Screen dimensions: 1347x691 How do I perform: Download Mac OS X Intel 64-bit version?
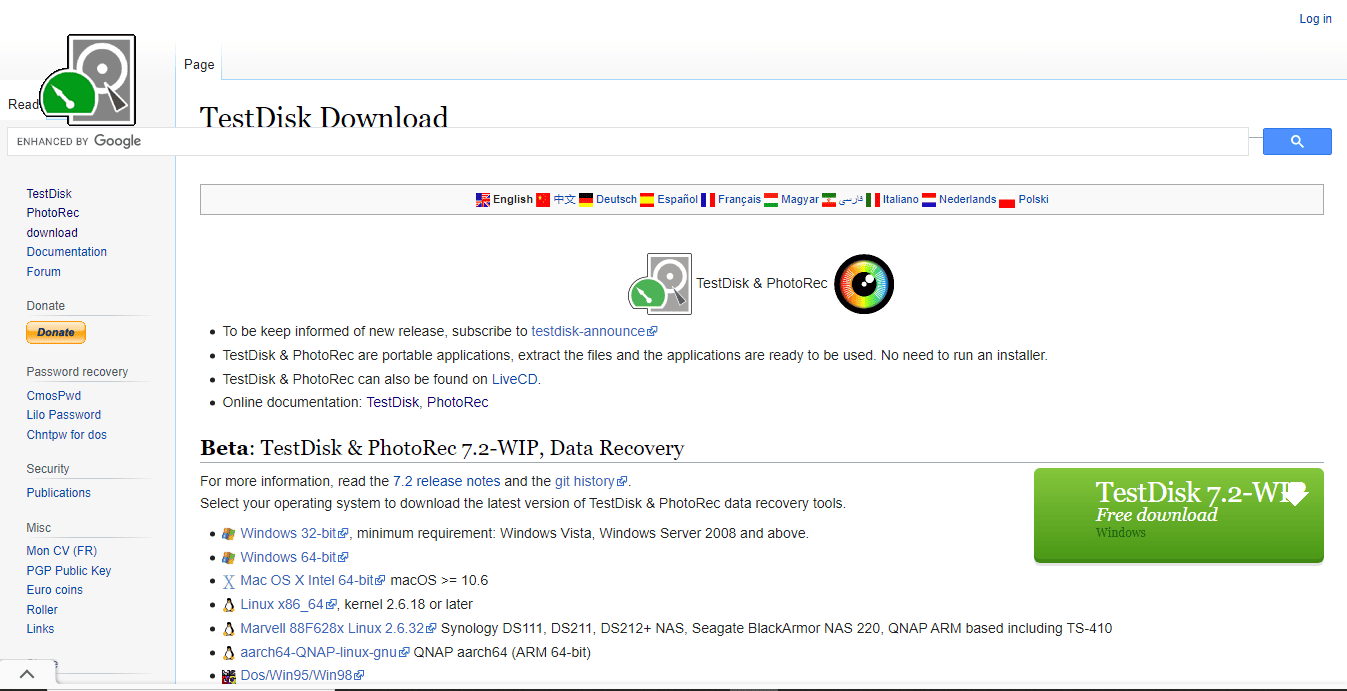tap(313, 581)
